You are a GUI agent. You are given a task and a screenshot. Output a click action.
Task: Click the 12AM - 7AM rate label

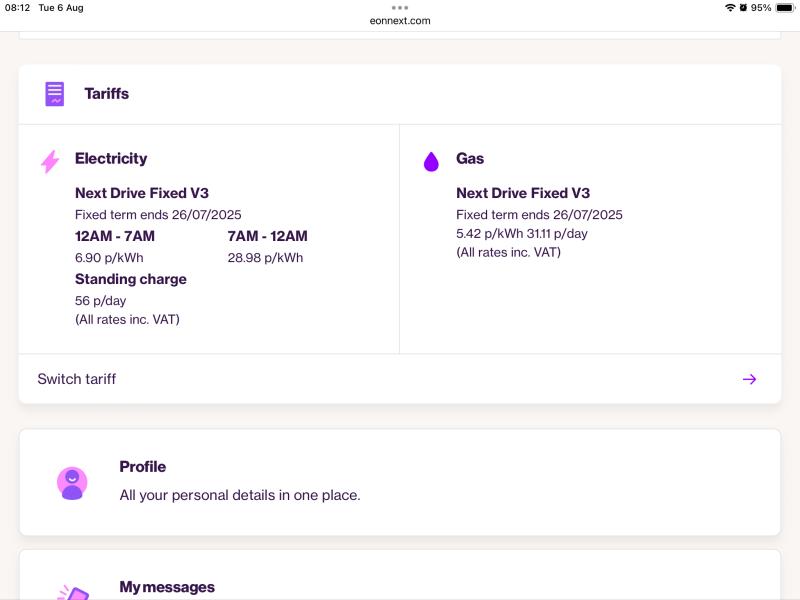pos(115,236)
